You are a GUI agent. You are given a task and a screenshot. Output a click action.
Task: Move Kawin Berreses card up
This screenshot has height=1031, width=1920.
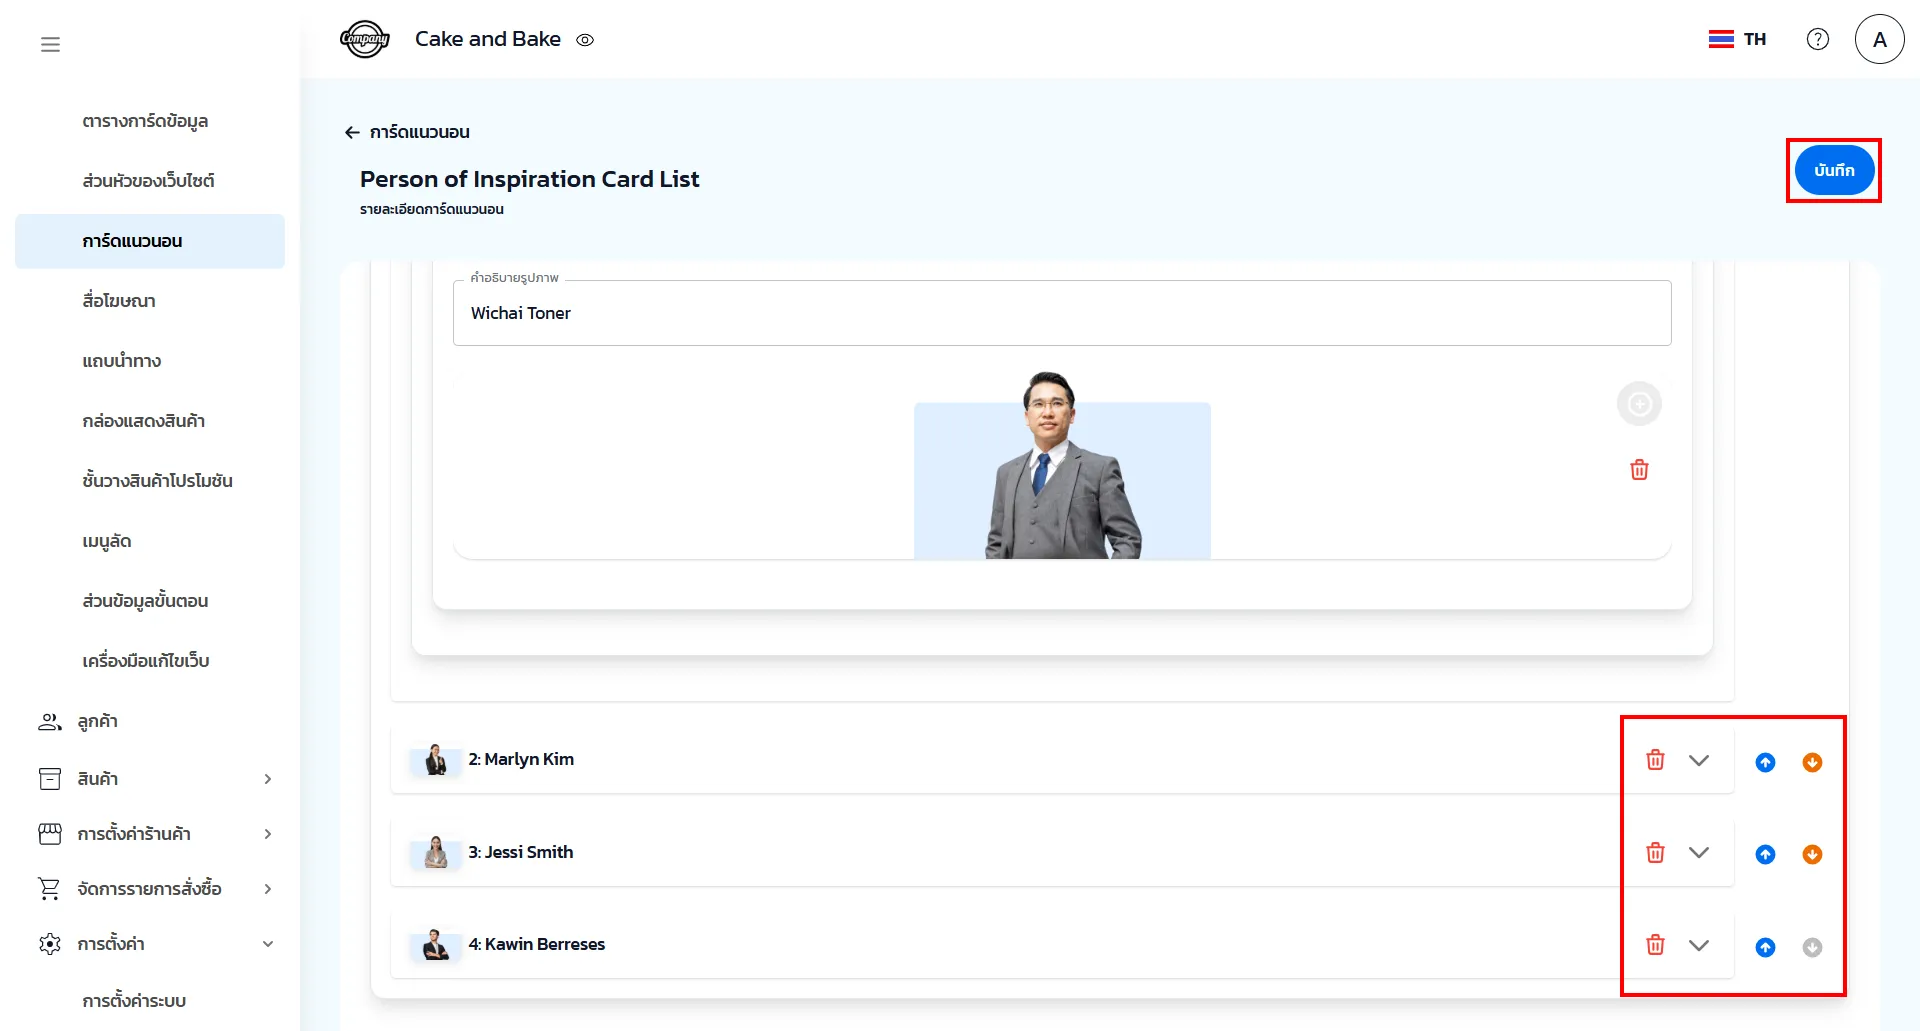click(x=1765, y=947)
